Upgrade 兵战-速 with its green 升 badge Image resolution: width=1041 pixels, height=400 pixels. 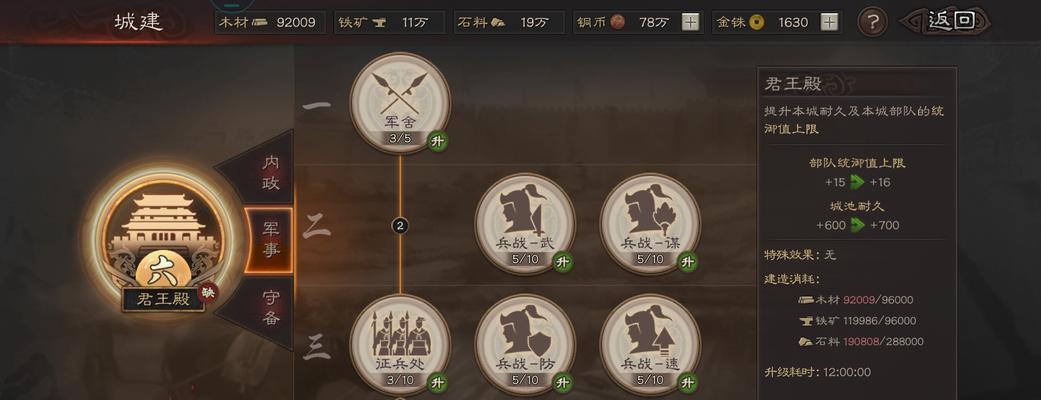coord(687,383)
